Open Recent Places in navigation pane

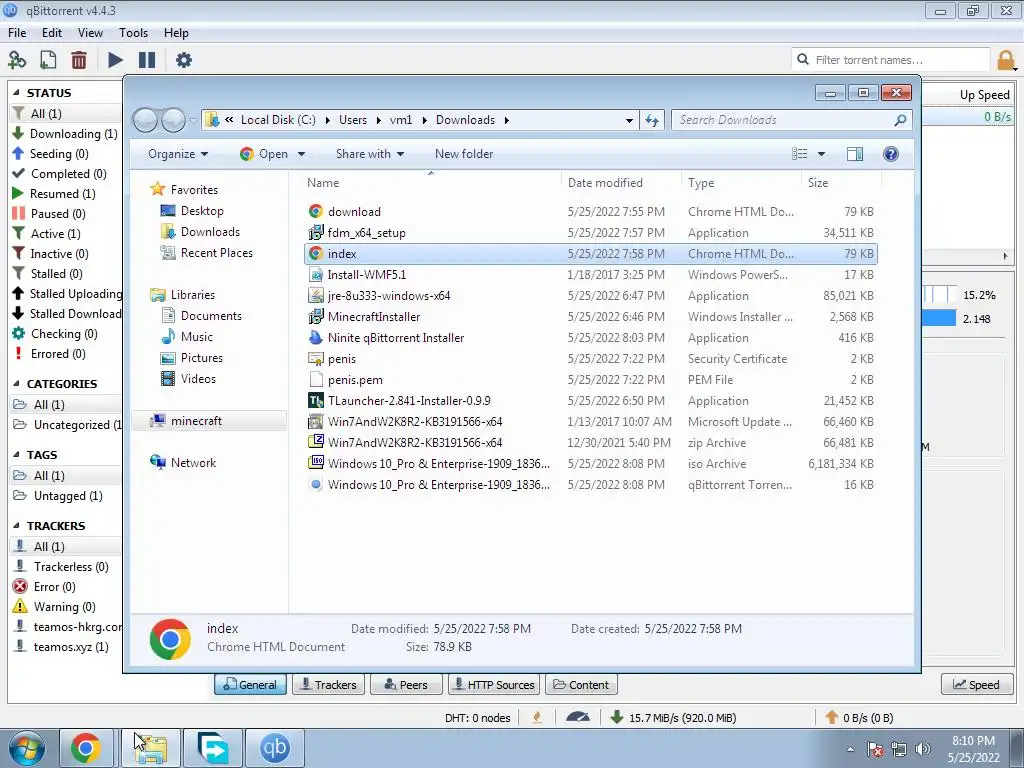pos(216,253)
